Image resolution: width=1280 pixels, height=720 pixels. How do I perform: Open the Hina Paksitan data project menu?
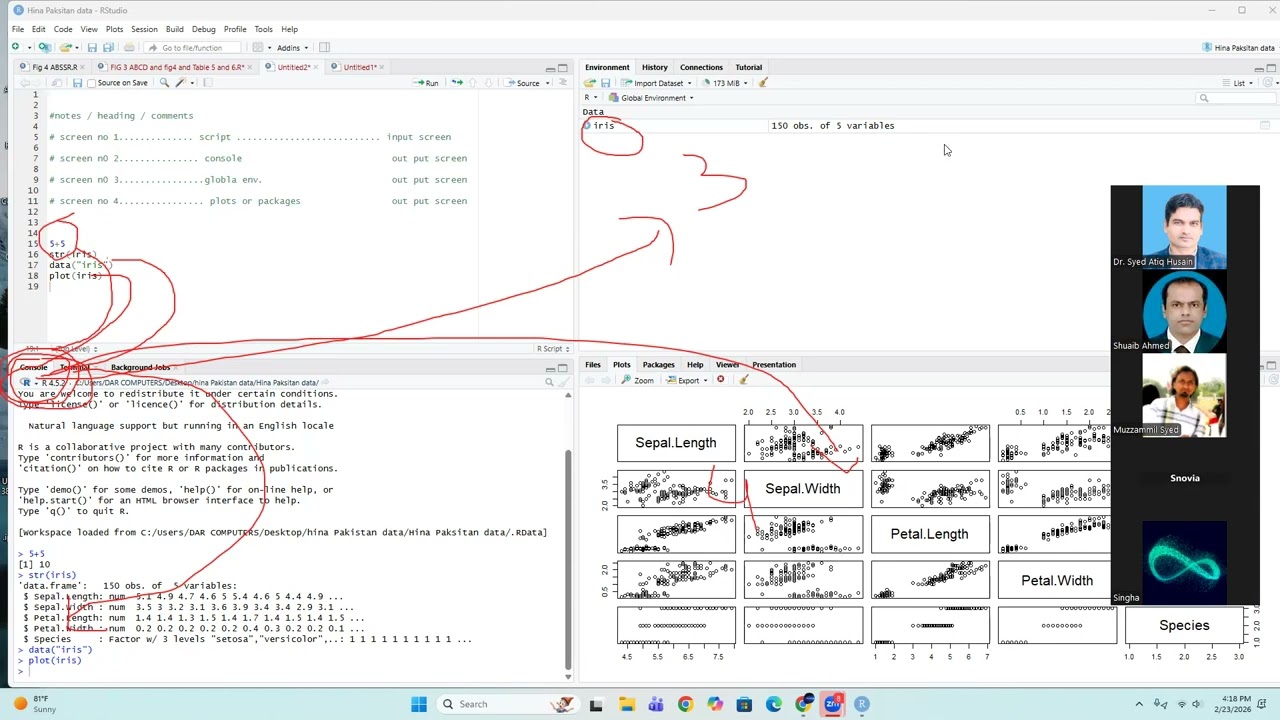coord(1239,47)
